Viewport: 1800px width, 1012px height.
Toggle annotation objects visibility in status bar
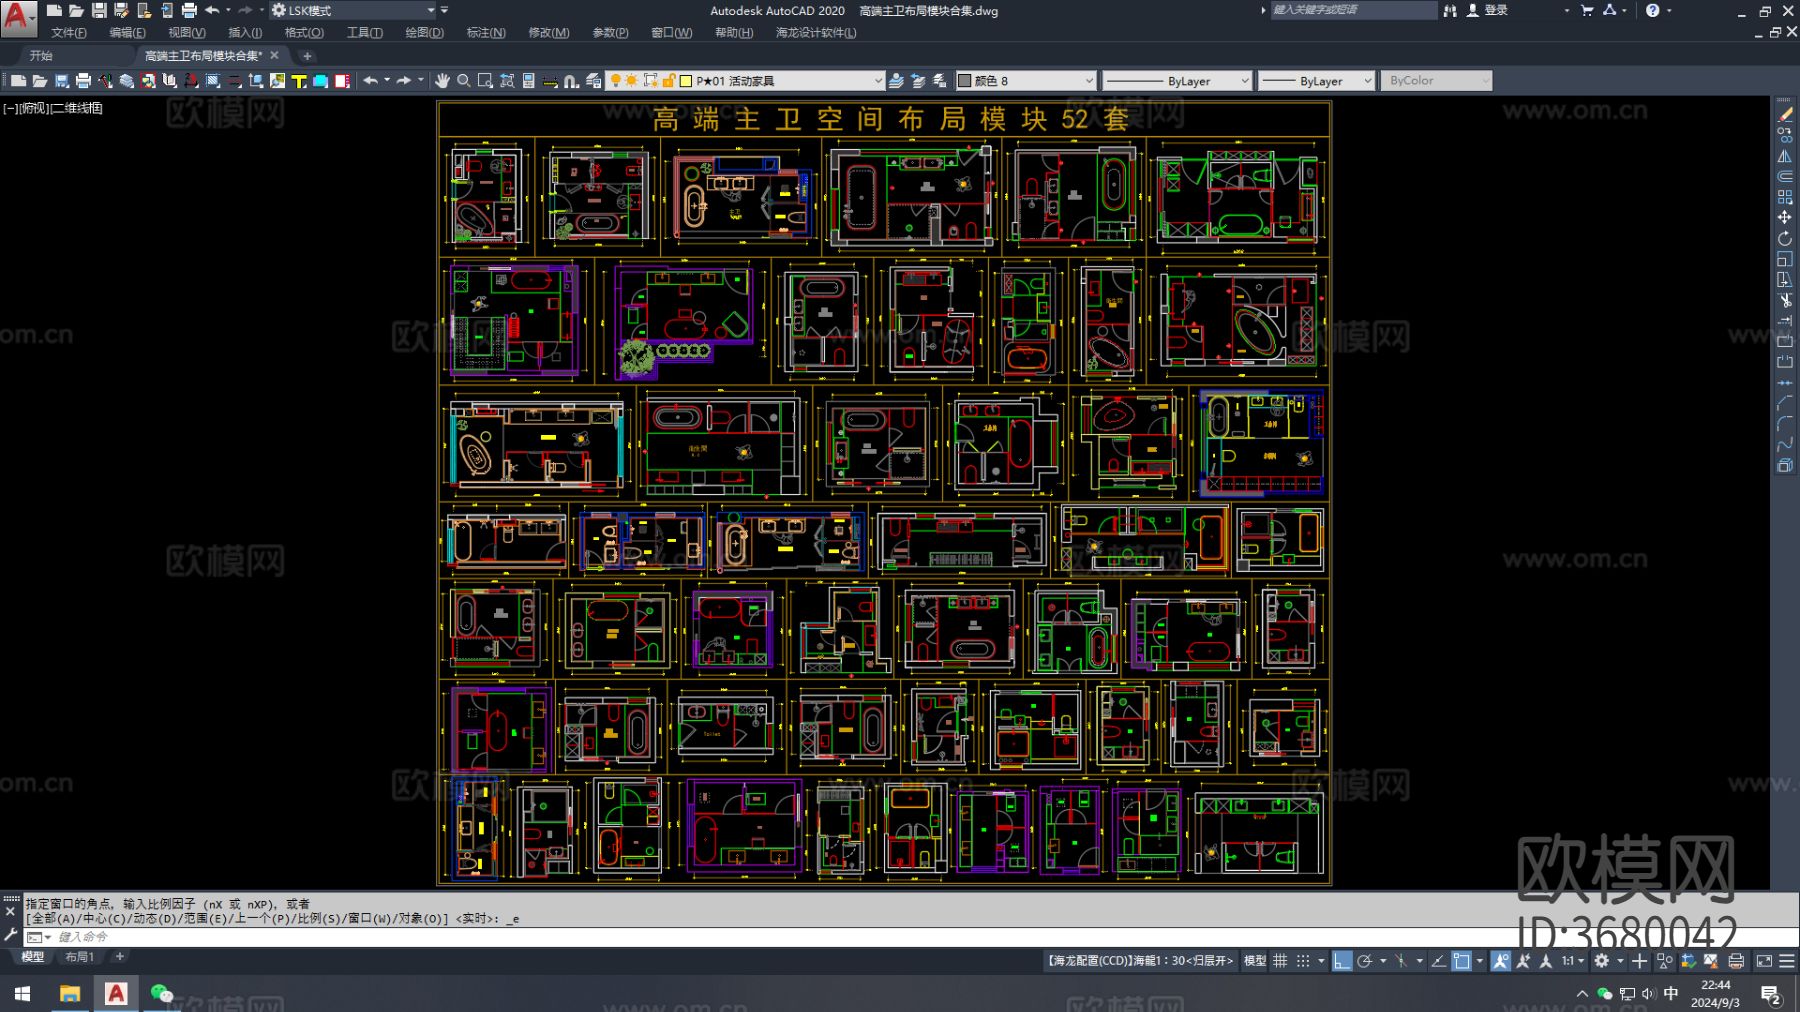point(1500,961)
